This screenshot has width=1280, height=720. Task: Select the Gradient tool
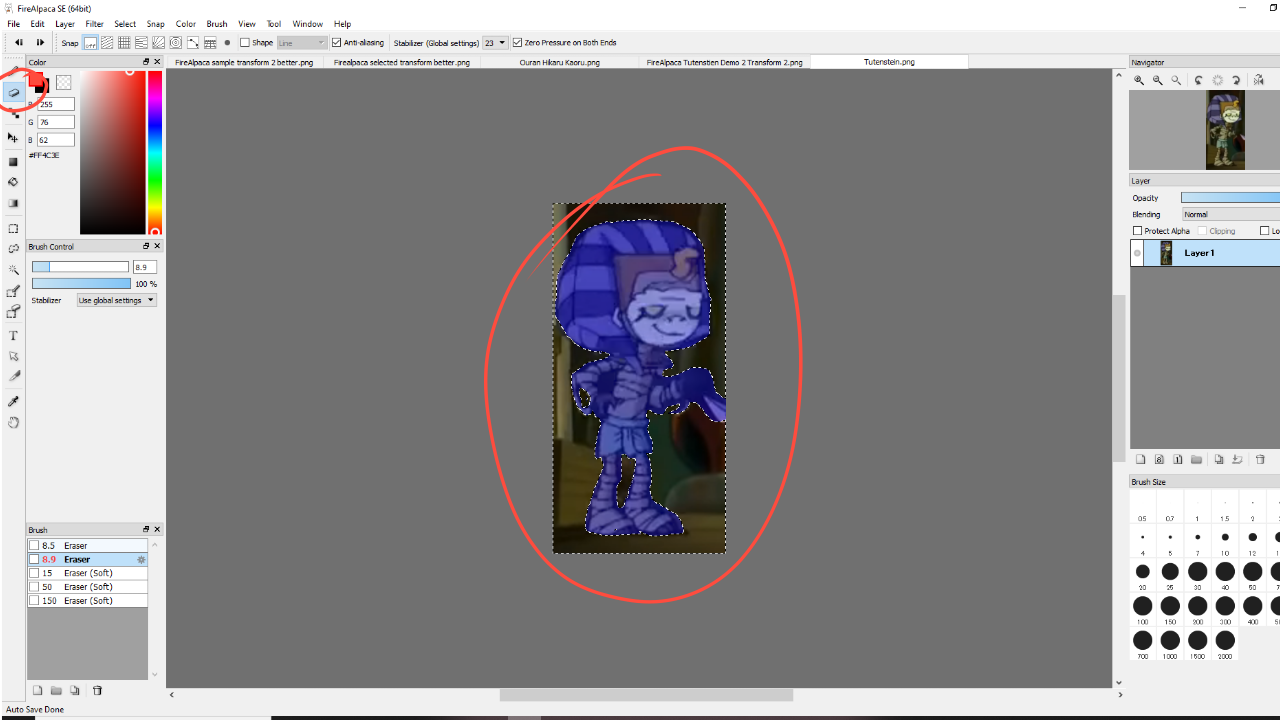click(x=14, y=203)
